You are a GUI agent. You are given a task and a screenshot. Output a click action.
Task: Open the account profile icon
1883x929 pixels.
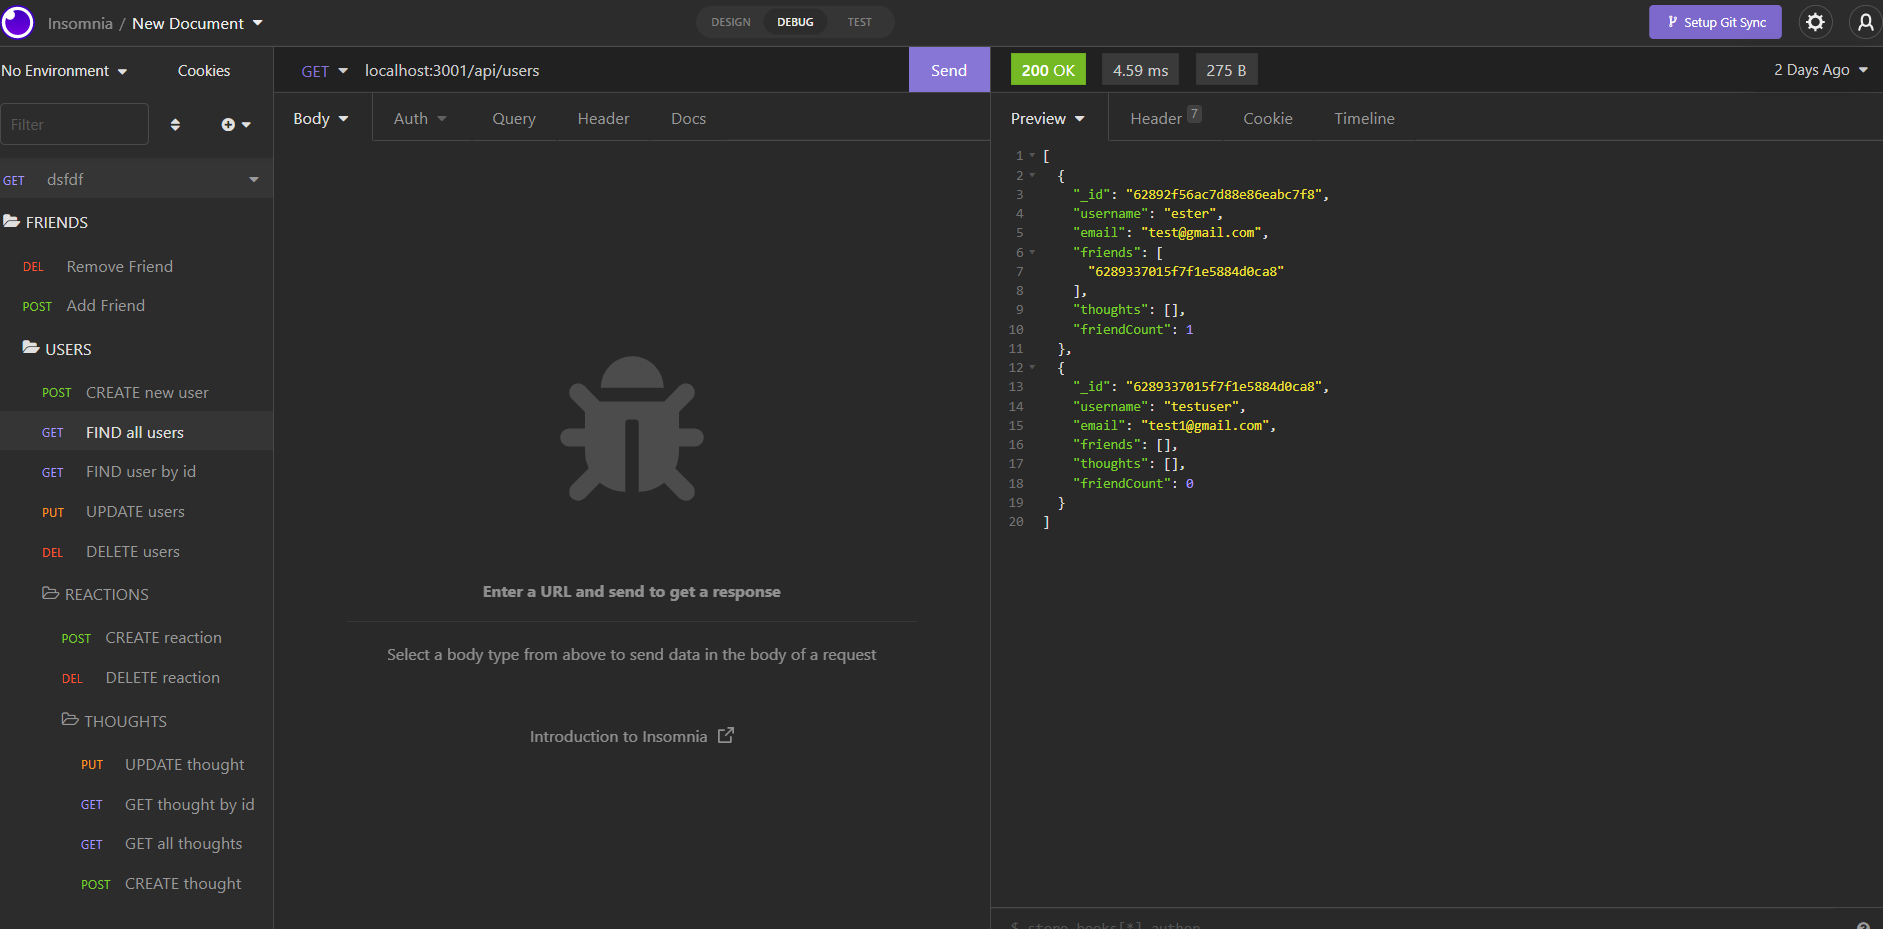[x=1864, y=22]
